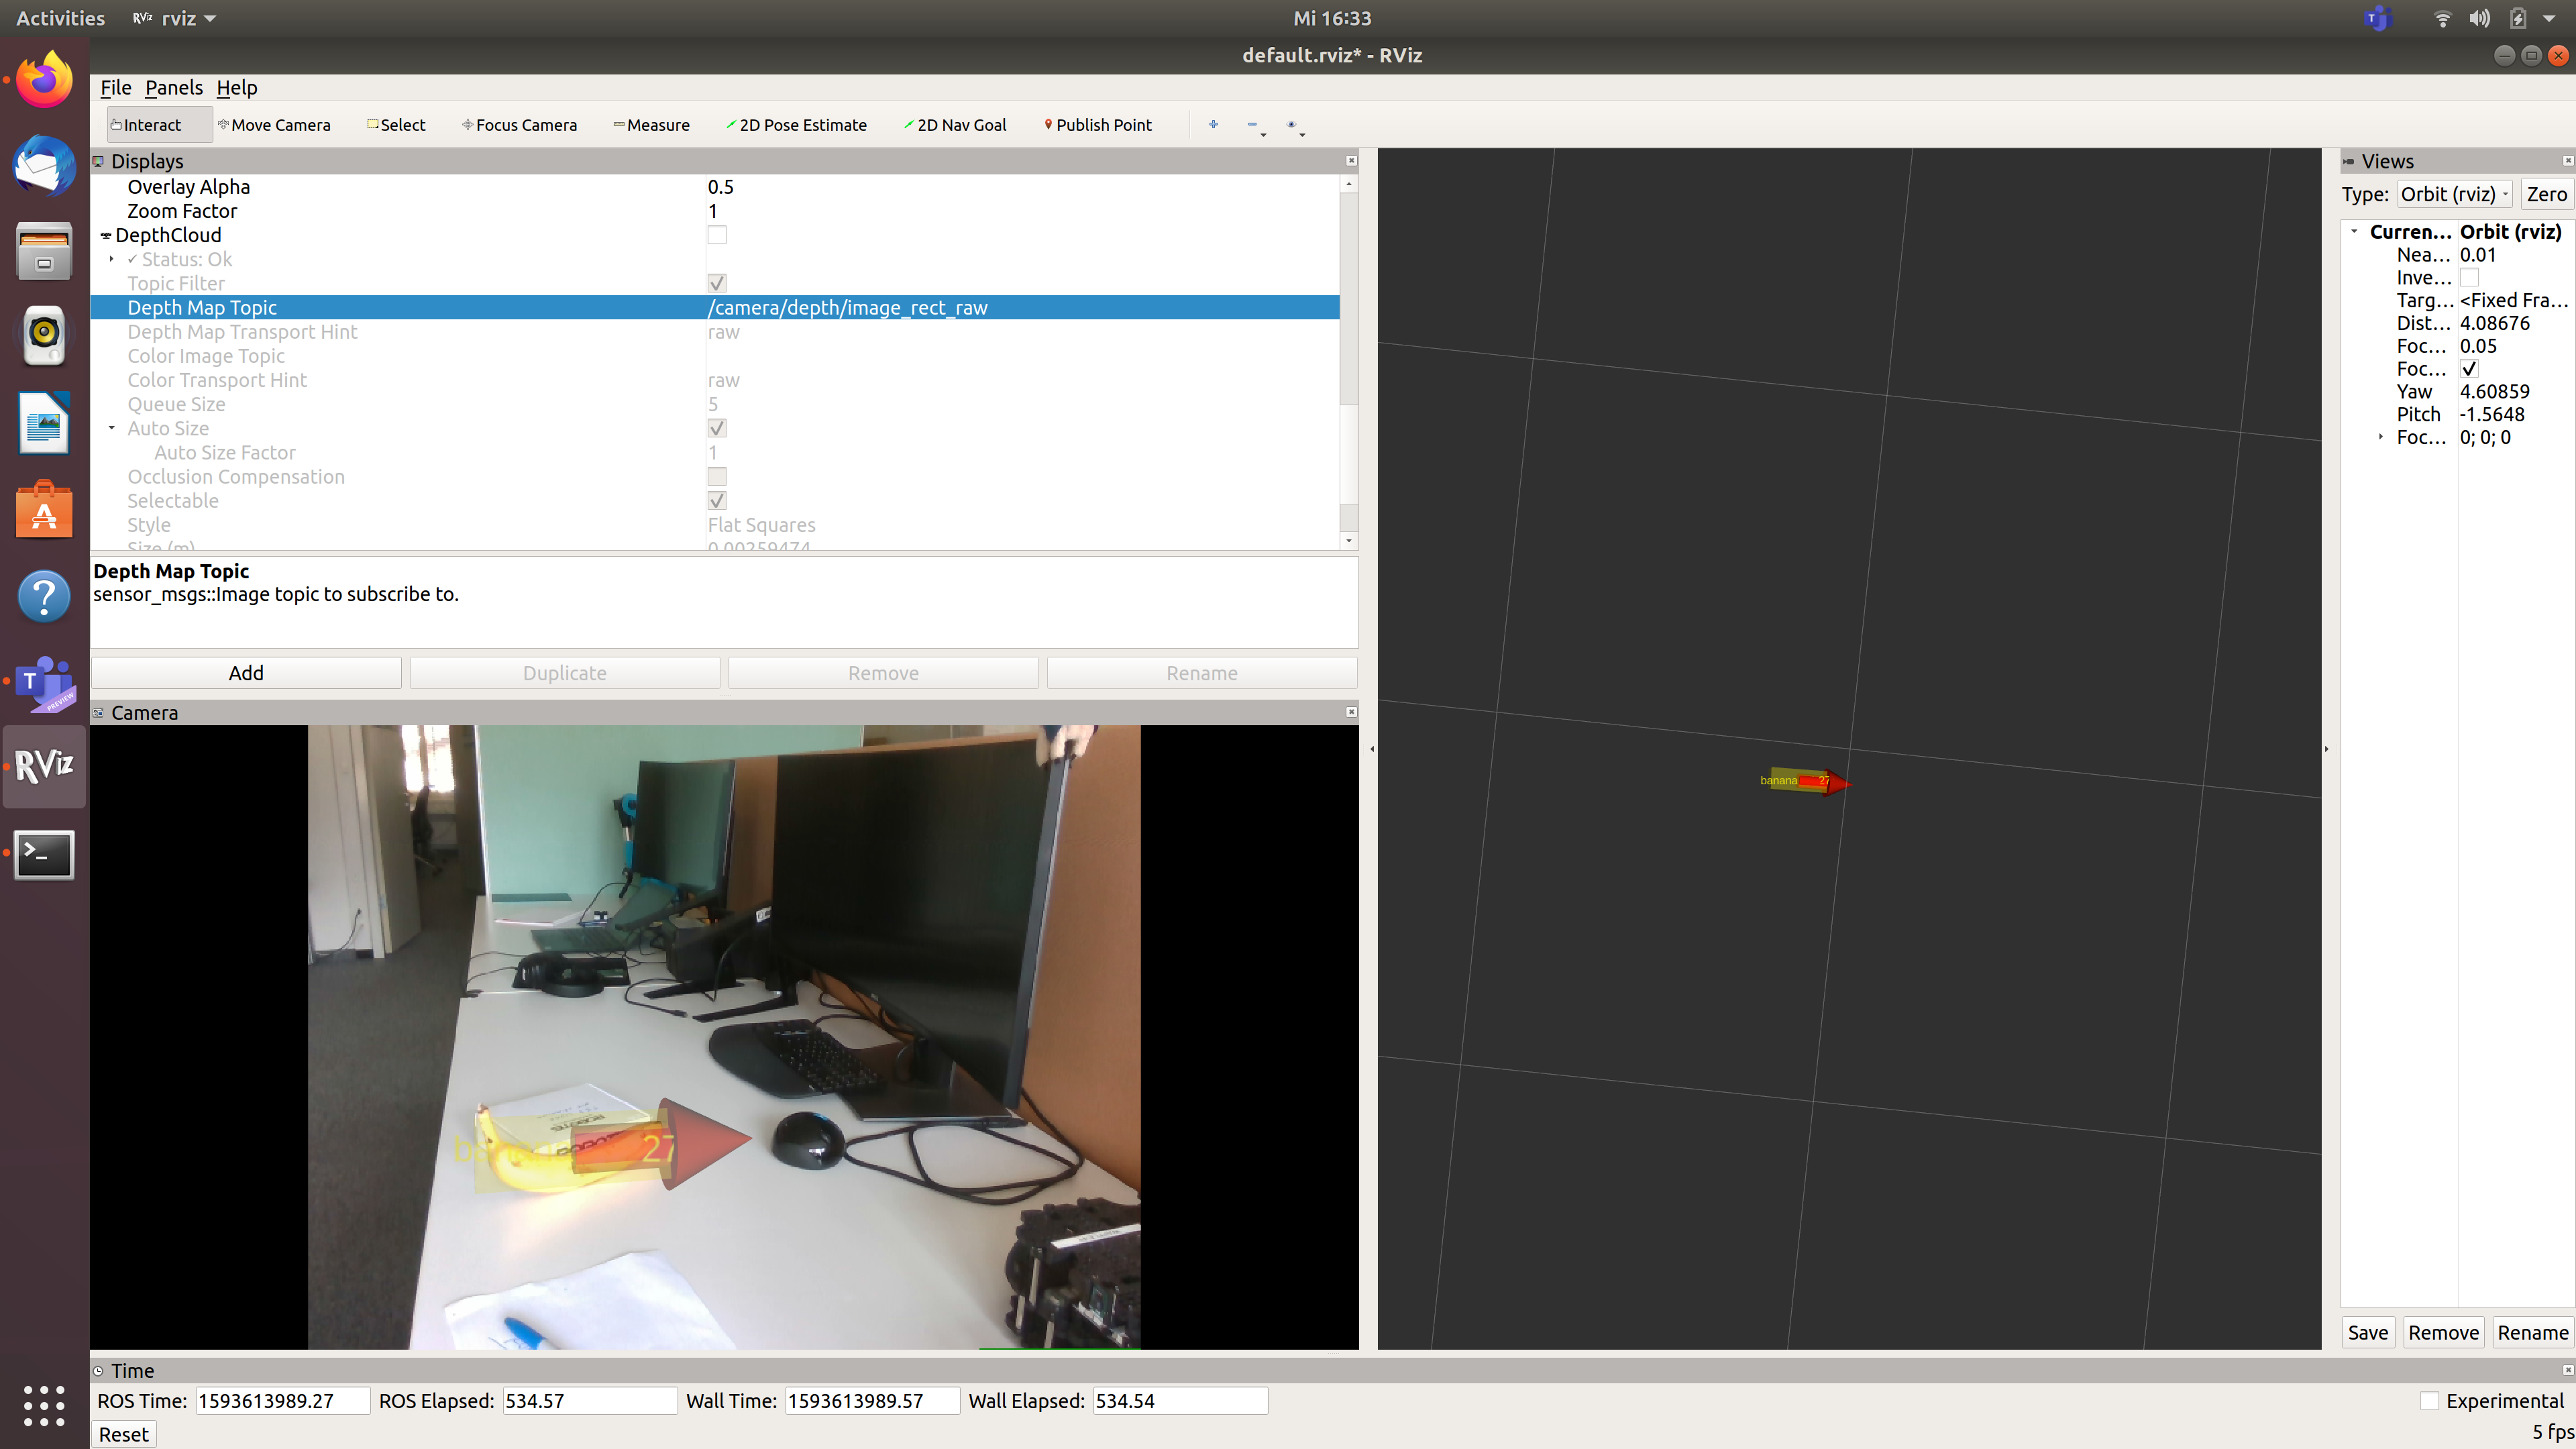Click the Reset button in Time panel
2576x1449 pixels.
pyautogui.click(x=123, y=1433)
